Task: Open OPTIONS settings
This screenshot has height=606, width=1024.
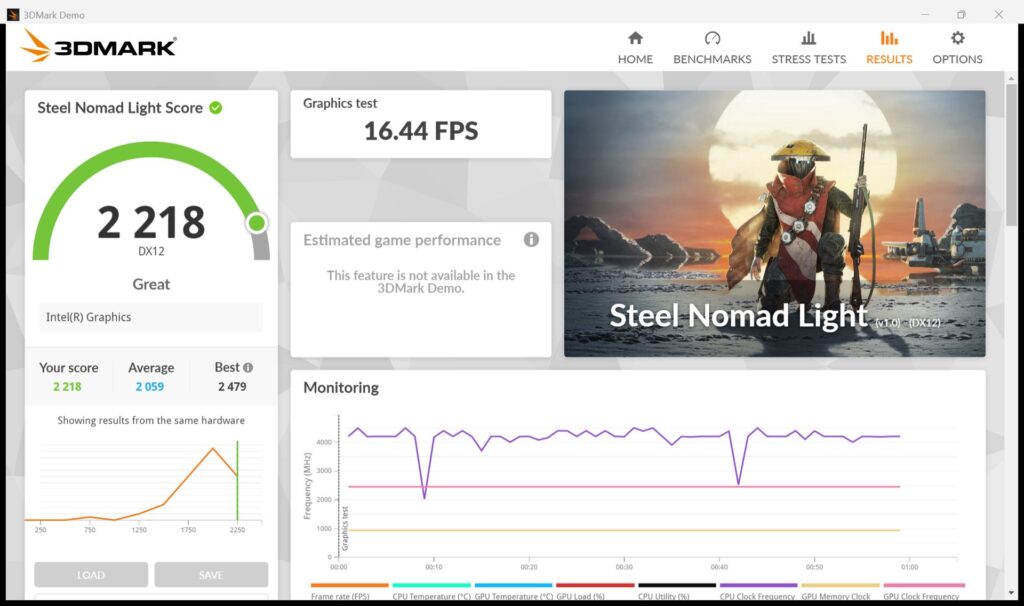Action: (x=957, y=48)
